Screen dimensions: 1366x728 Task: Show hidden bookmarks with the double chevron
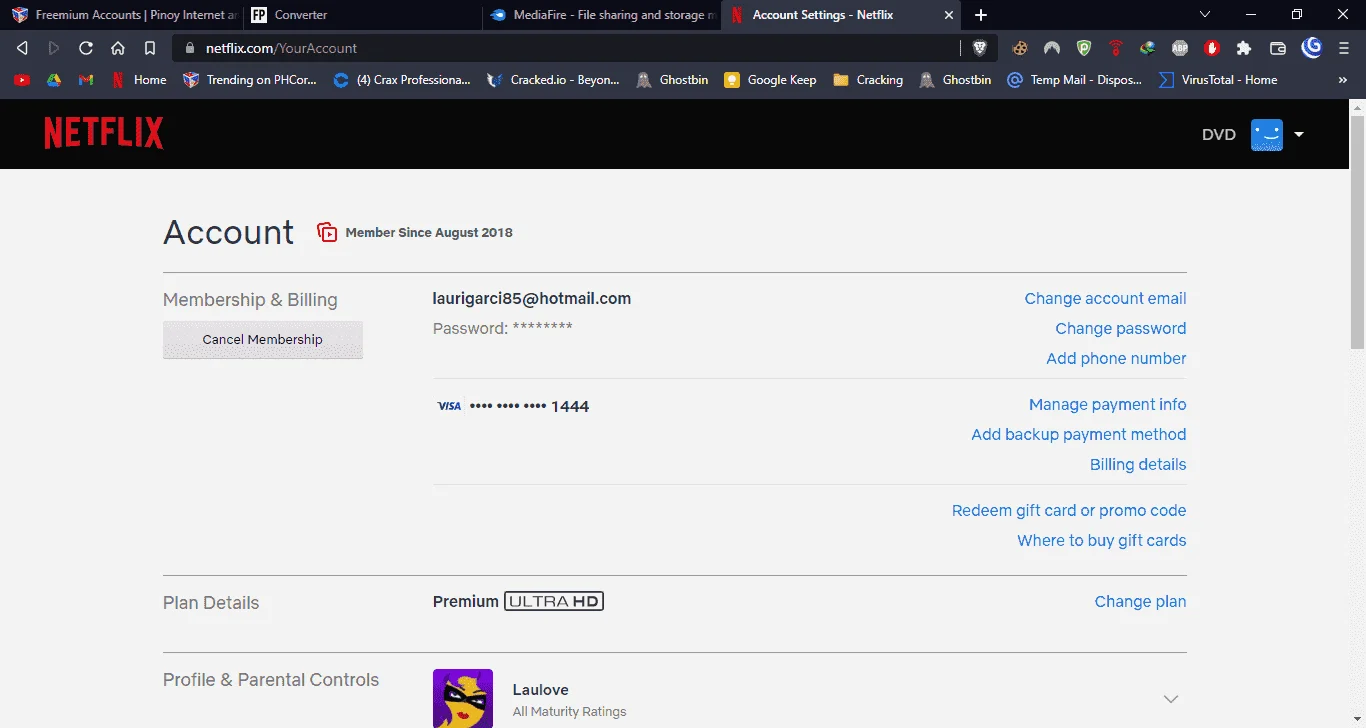pyautogui.click(x=1342, y=80)
